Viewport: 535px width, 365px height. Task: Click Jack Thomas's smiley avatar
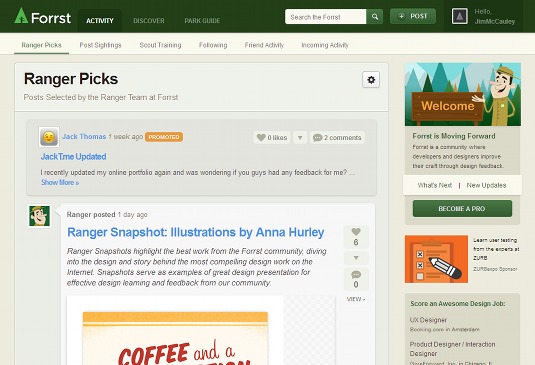(49, 137)
